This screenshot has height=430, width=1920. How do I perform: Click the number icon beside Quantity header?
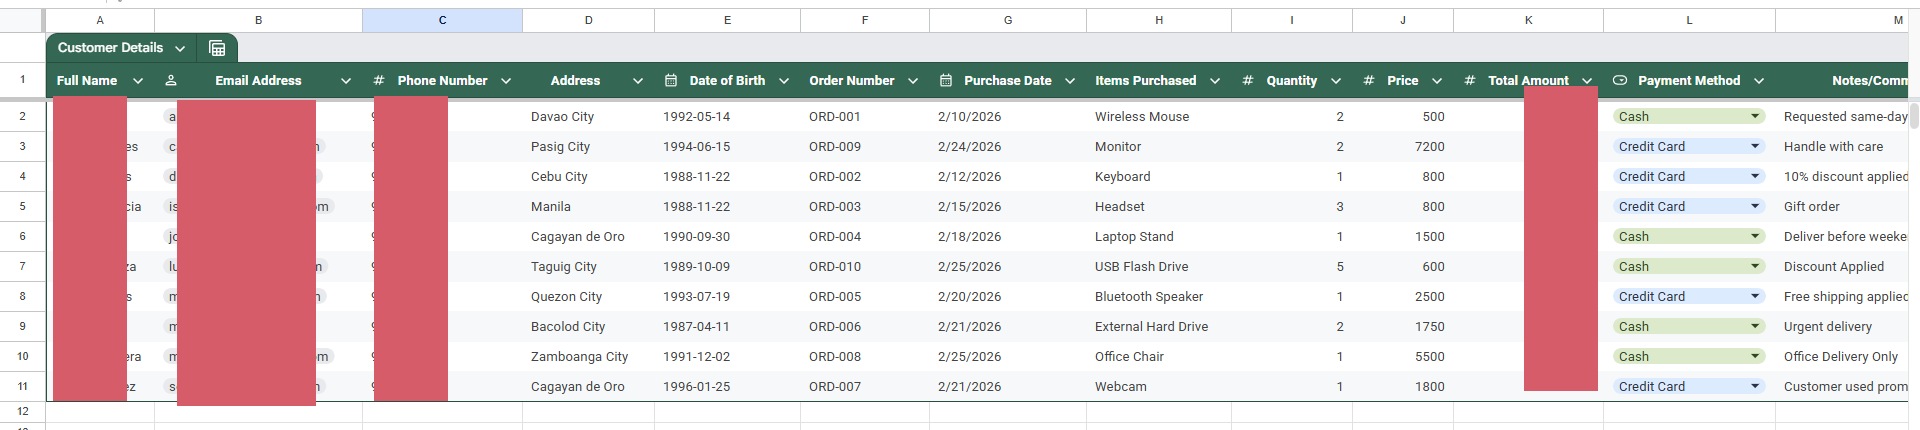click(1248, 81)
